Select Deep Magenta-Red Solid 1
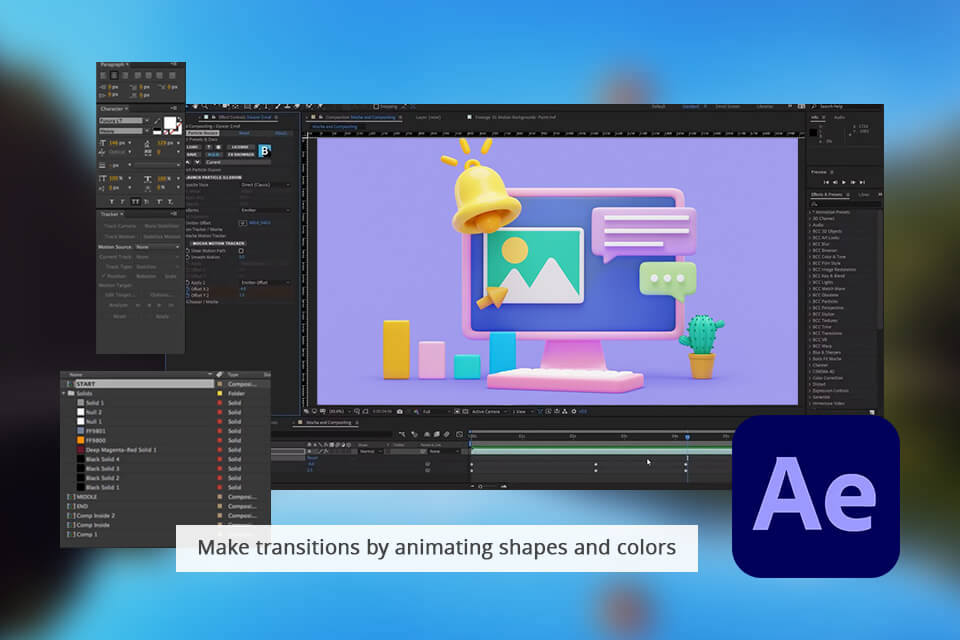 click(x=120, y=450)
